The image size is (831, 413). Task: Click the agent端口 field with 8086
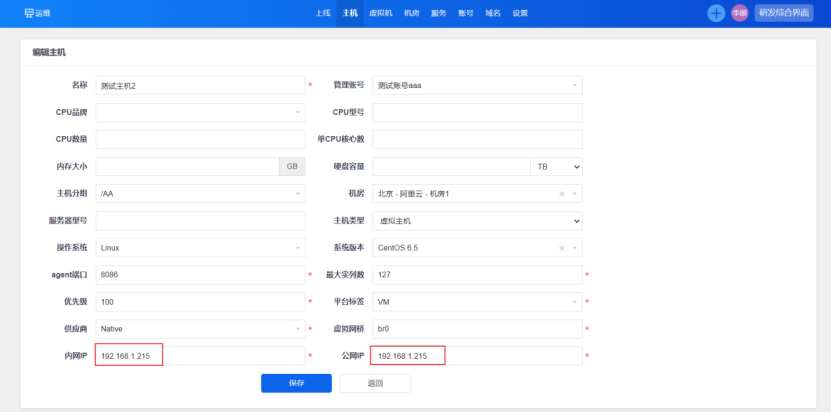click(x=200, y=275)
